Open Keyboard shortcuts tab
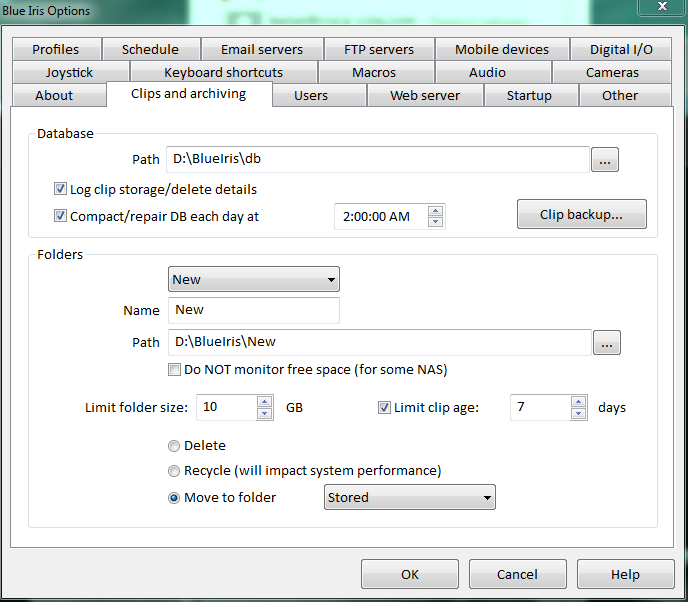688x602 pixels. click(223, 72)
